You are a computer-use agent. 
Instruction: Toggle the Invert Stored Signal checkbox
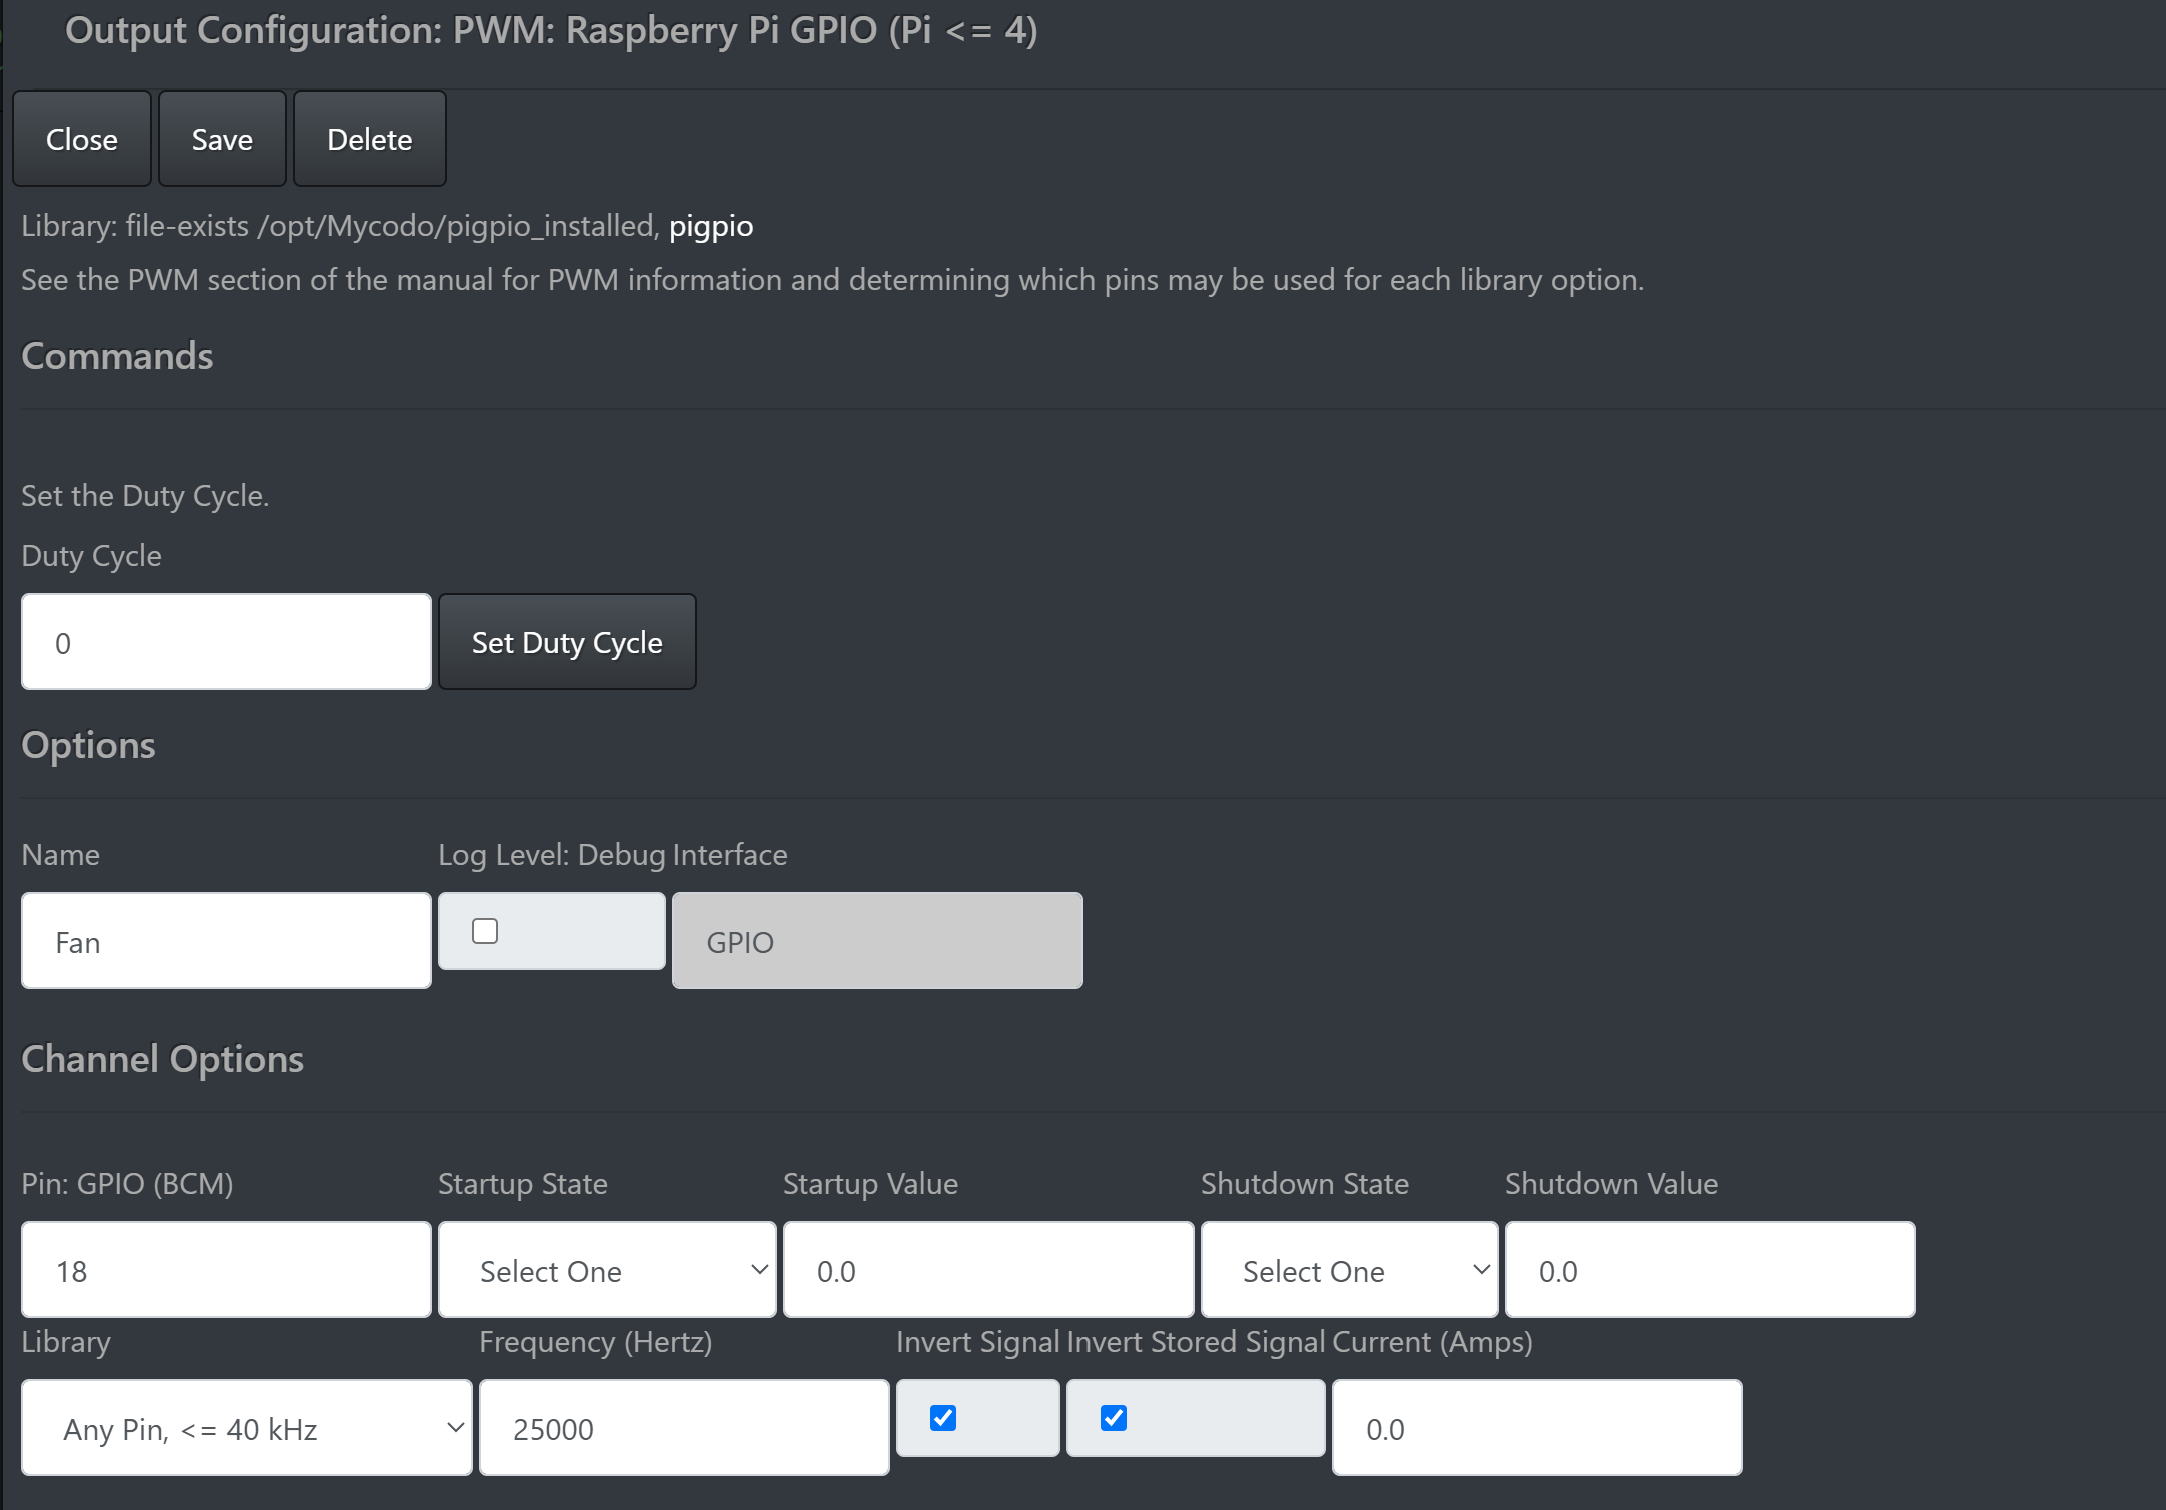[x=1114, y=1418]
